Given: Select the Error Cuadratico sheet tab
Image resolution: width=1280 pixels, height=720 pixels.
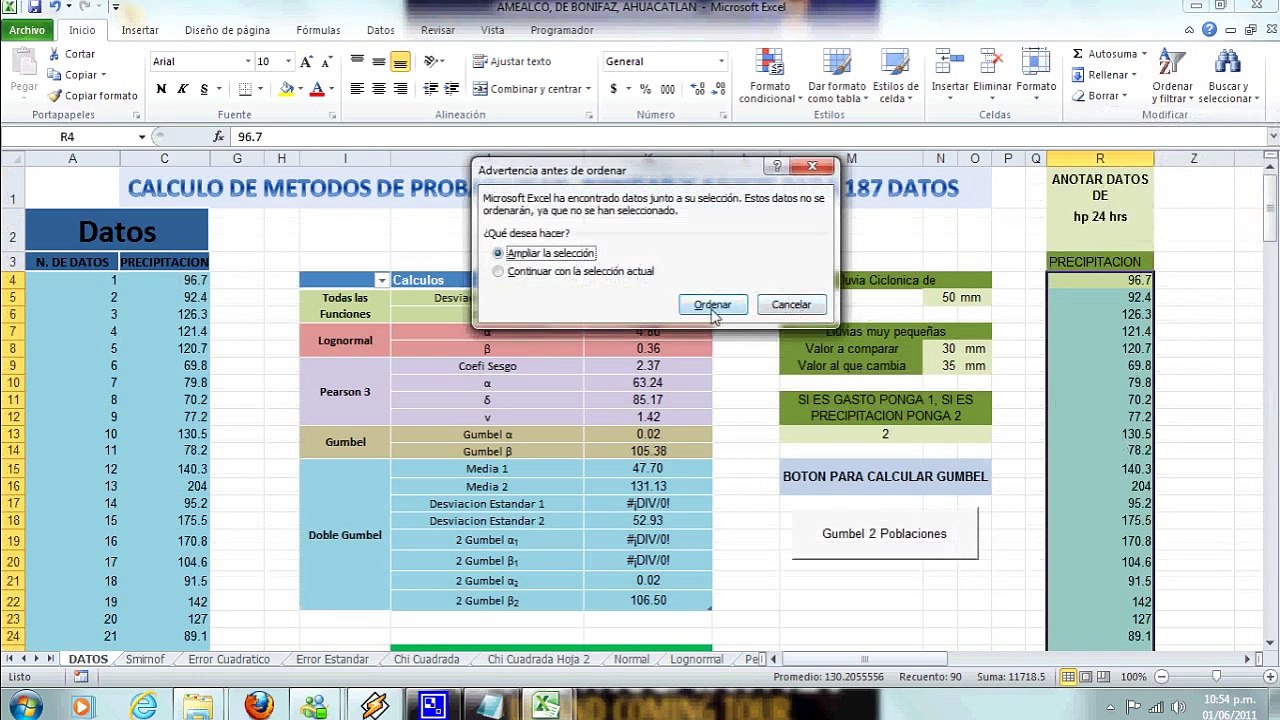Looking at the screenshot, I should tap(229, 660).
